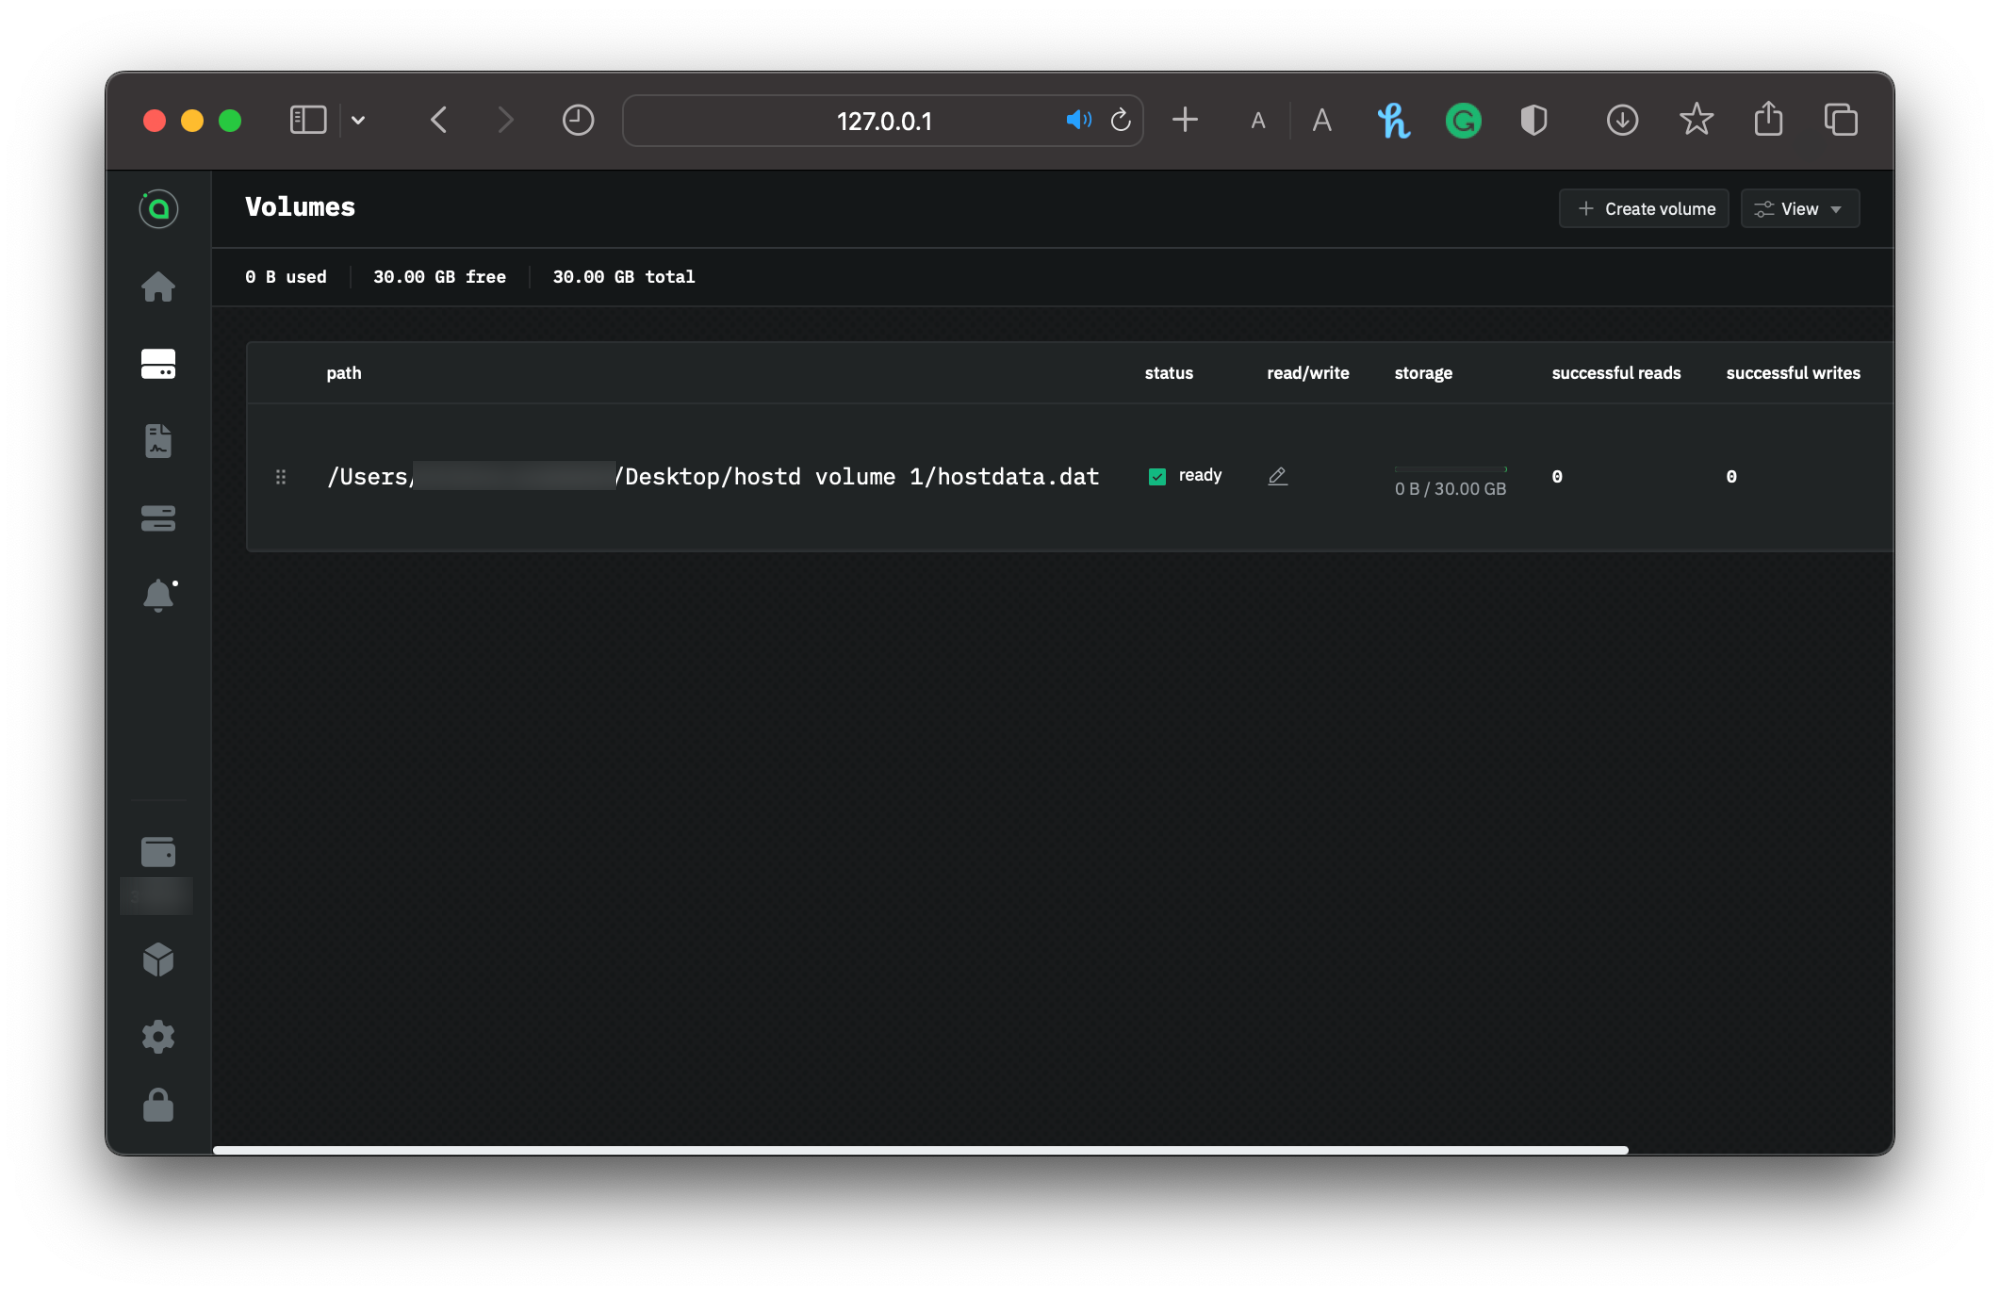Toggle the Safari sidebar panel button
Screen dimensions: 2000x1295
308,120
